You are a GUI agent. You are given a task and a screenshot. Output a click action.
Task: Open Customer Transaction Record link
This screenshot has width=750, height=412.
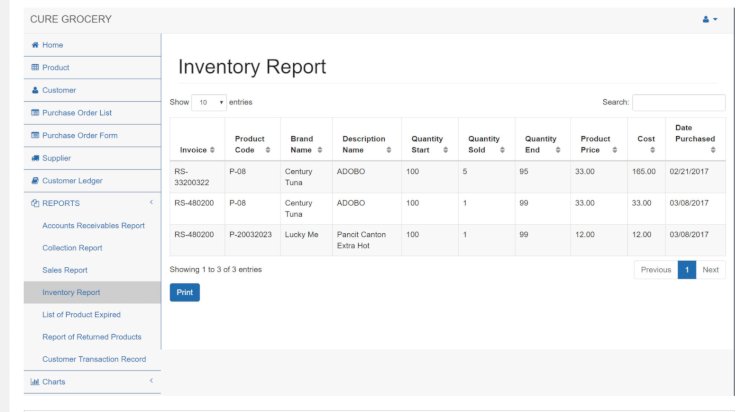point(94,359)
